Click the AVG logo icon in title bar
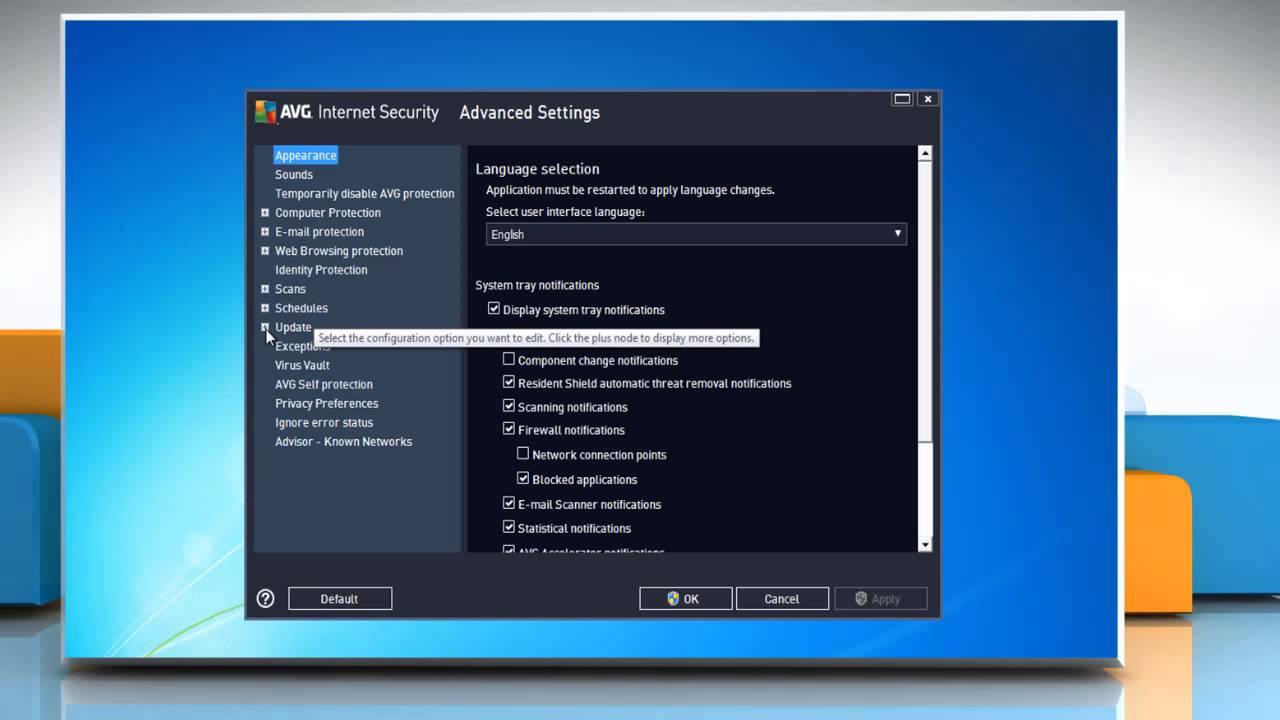Image resolution: width=1280 pixels, height=720 pixels. [x=266, y=111]
